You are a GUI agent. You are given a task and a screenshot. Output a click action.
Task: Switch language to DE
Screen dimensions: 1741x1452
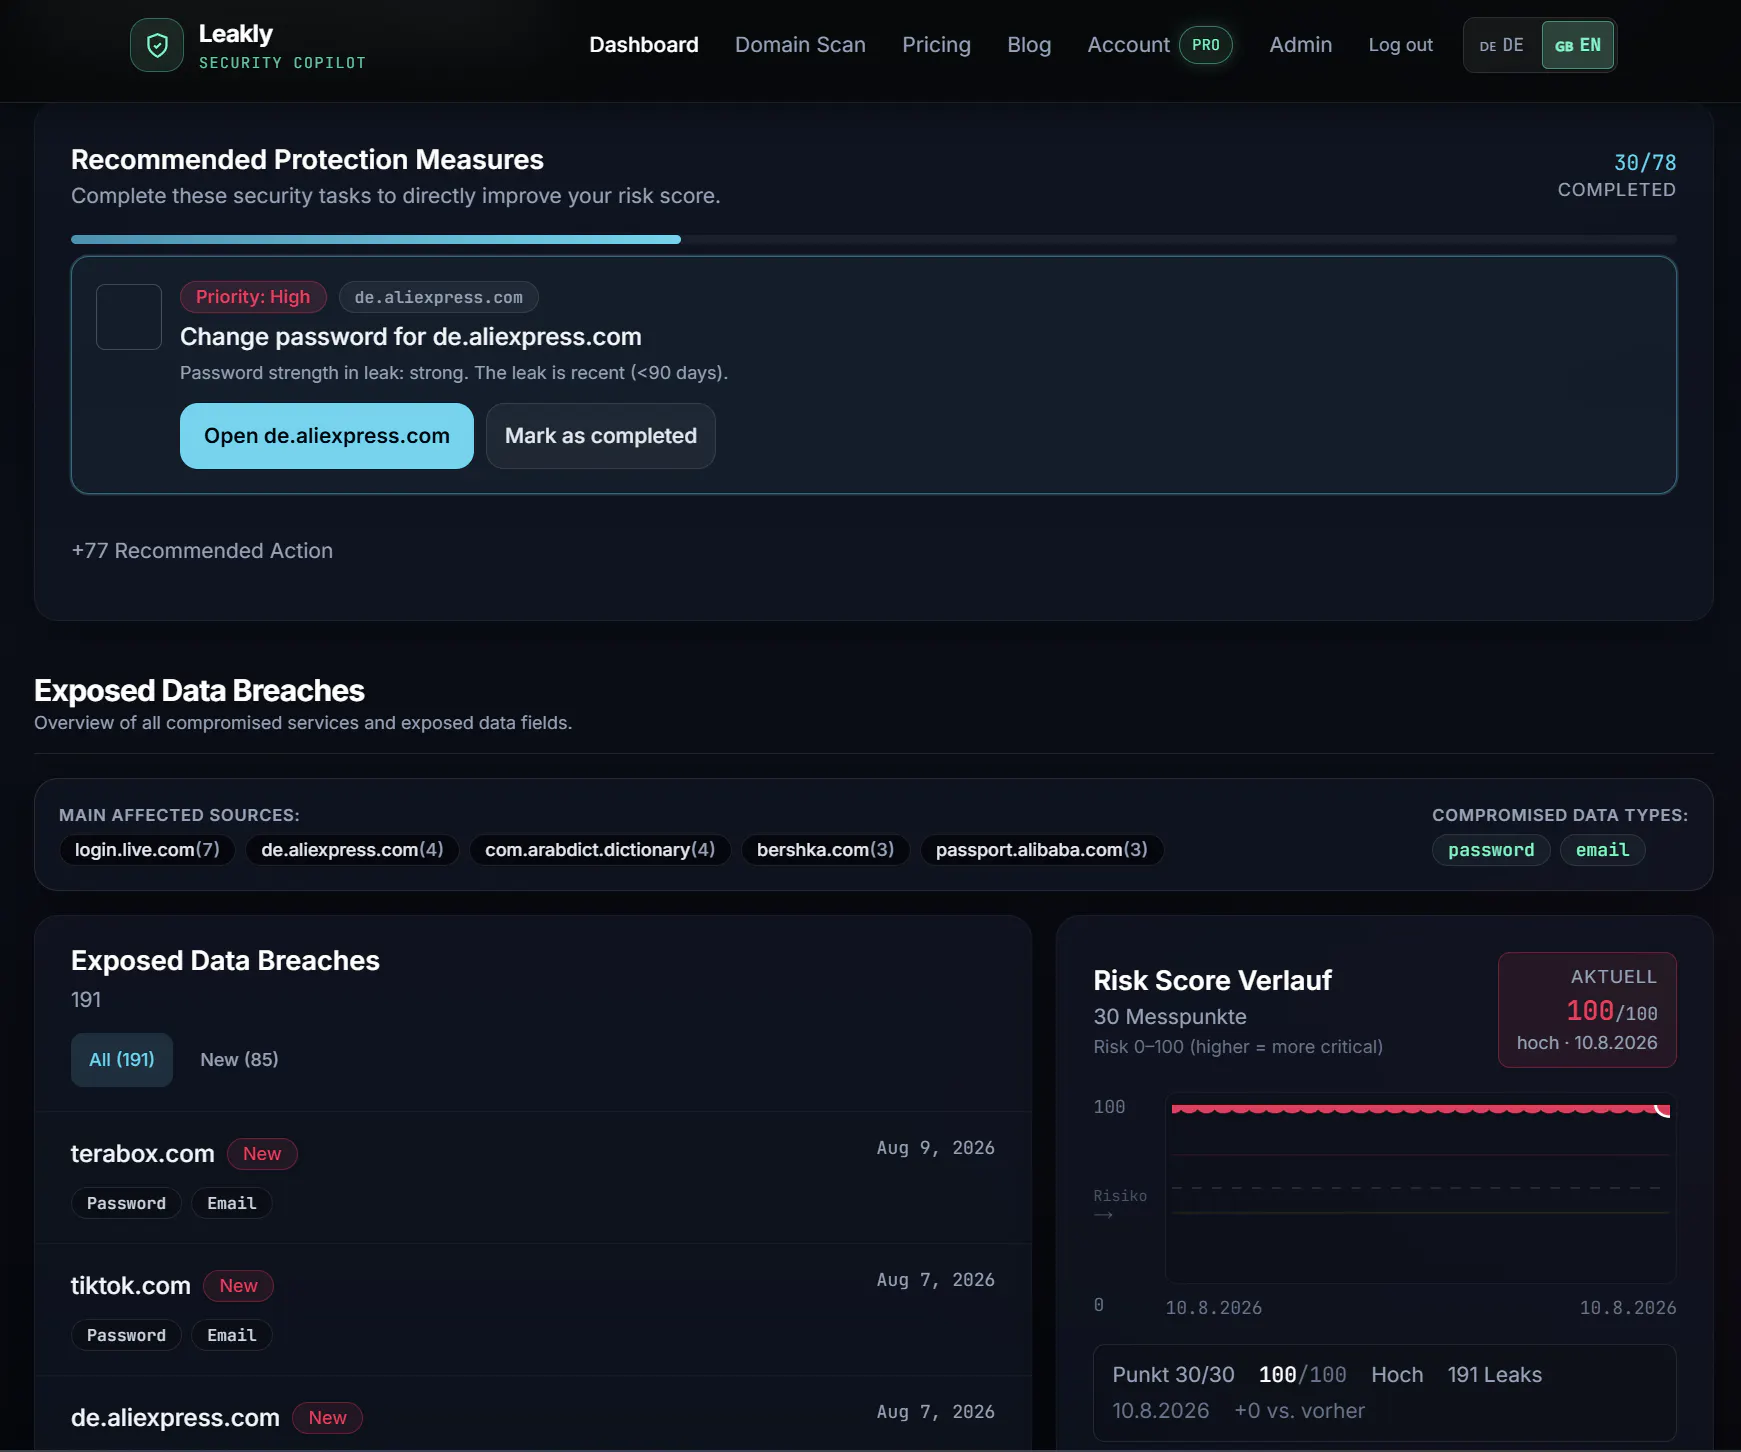pyautogui.click(x=1502, y=45)
